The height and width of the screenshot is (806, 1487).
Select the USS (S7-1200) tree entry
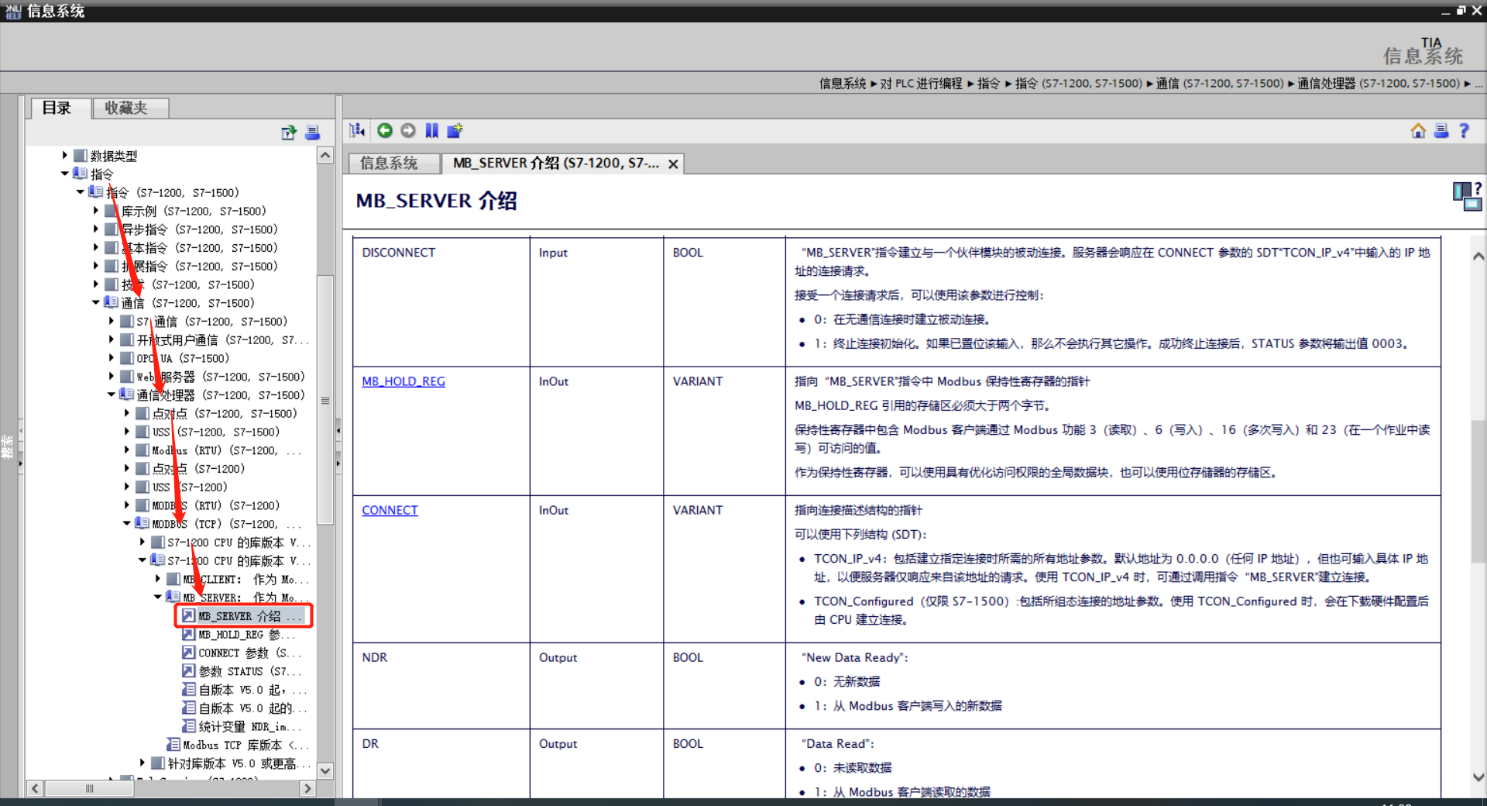pyautogui.click(x=190, y=487)
